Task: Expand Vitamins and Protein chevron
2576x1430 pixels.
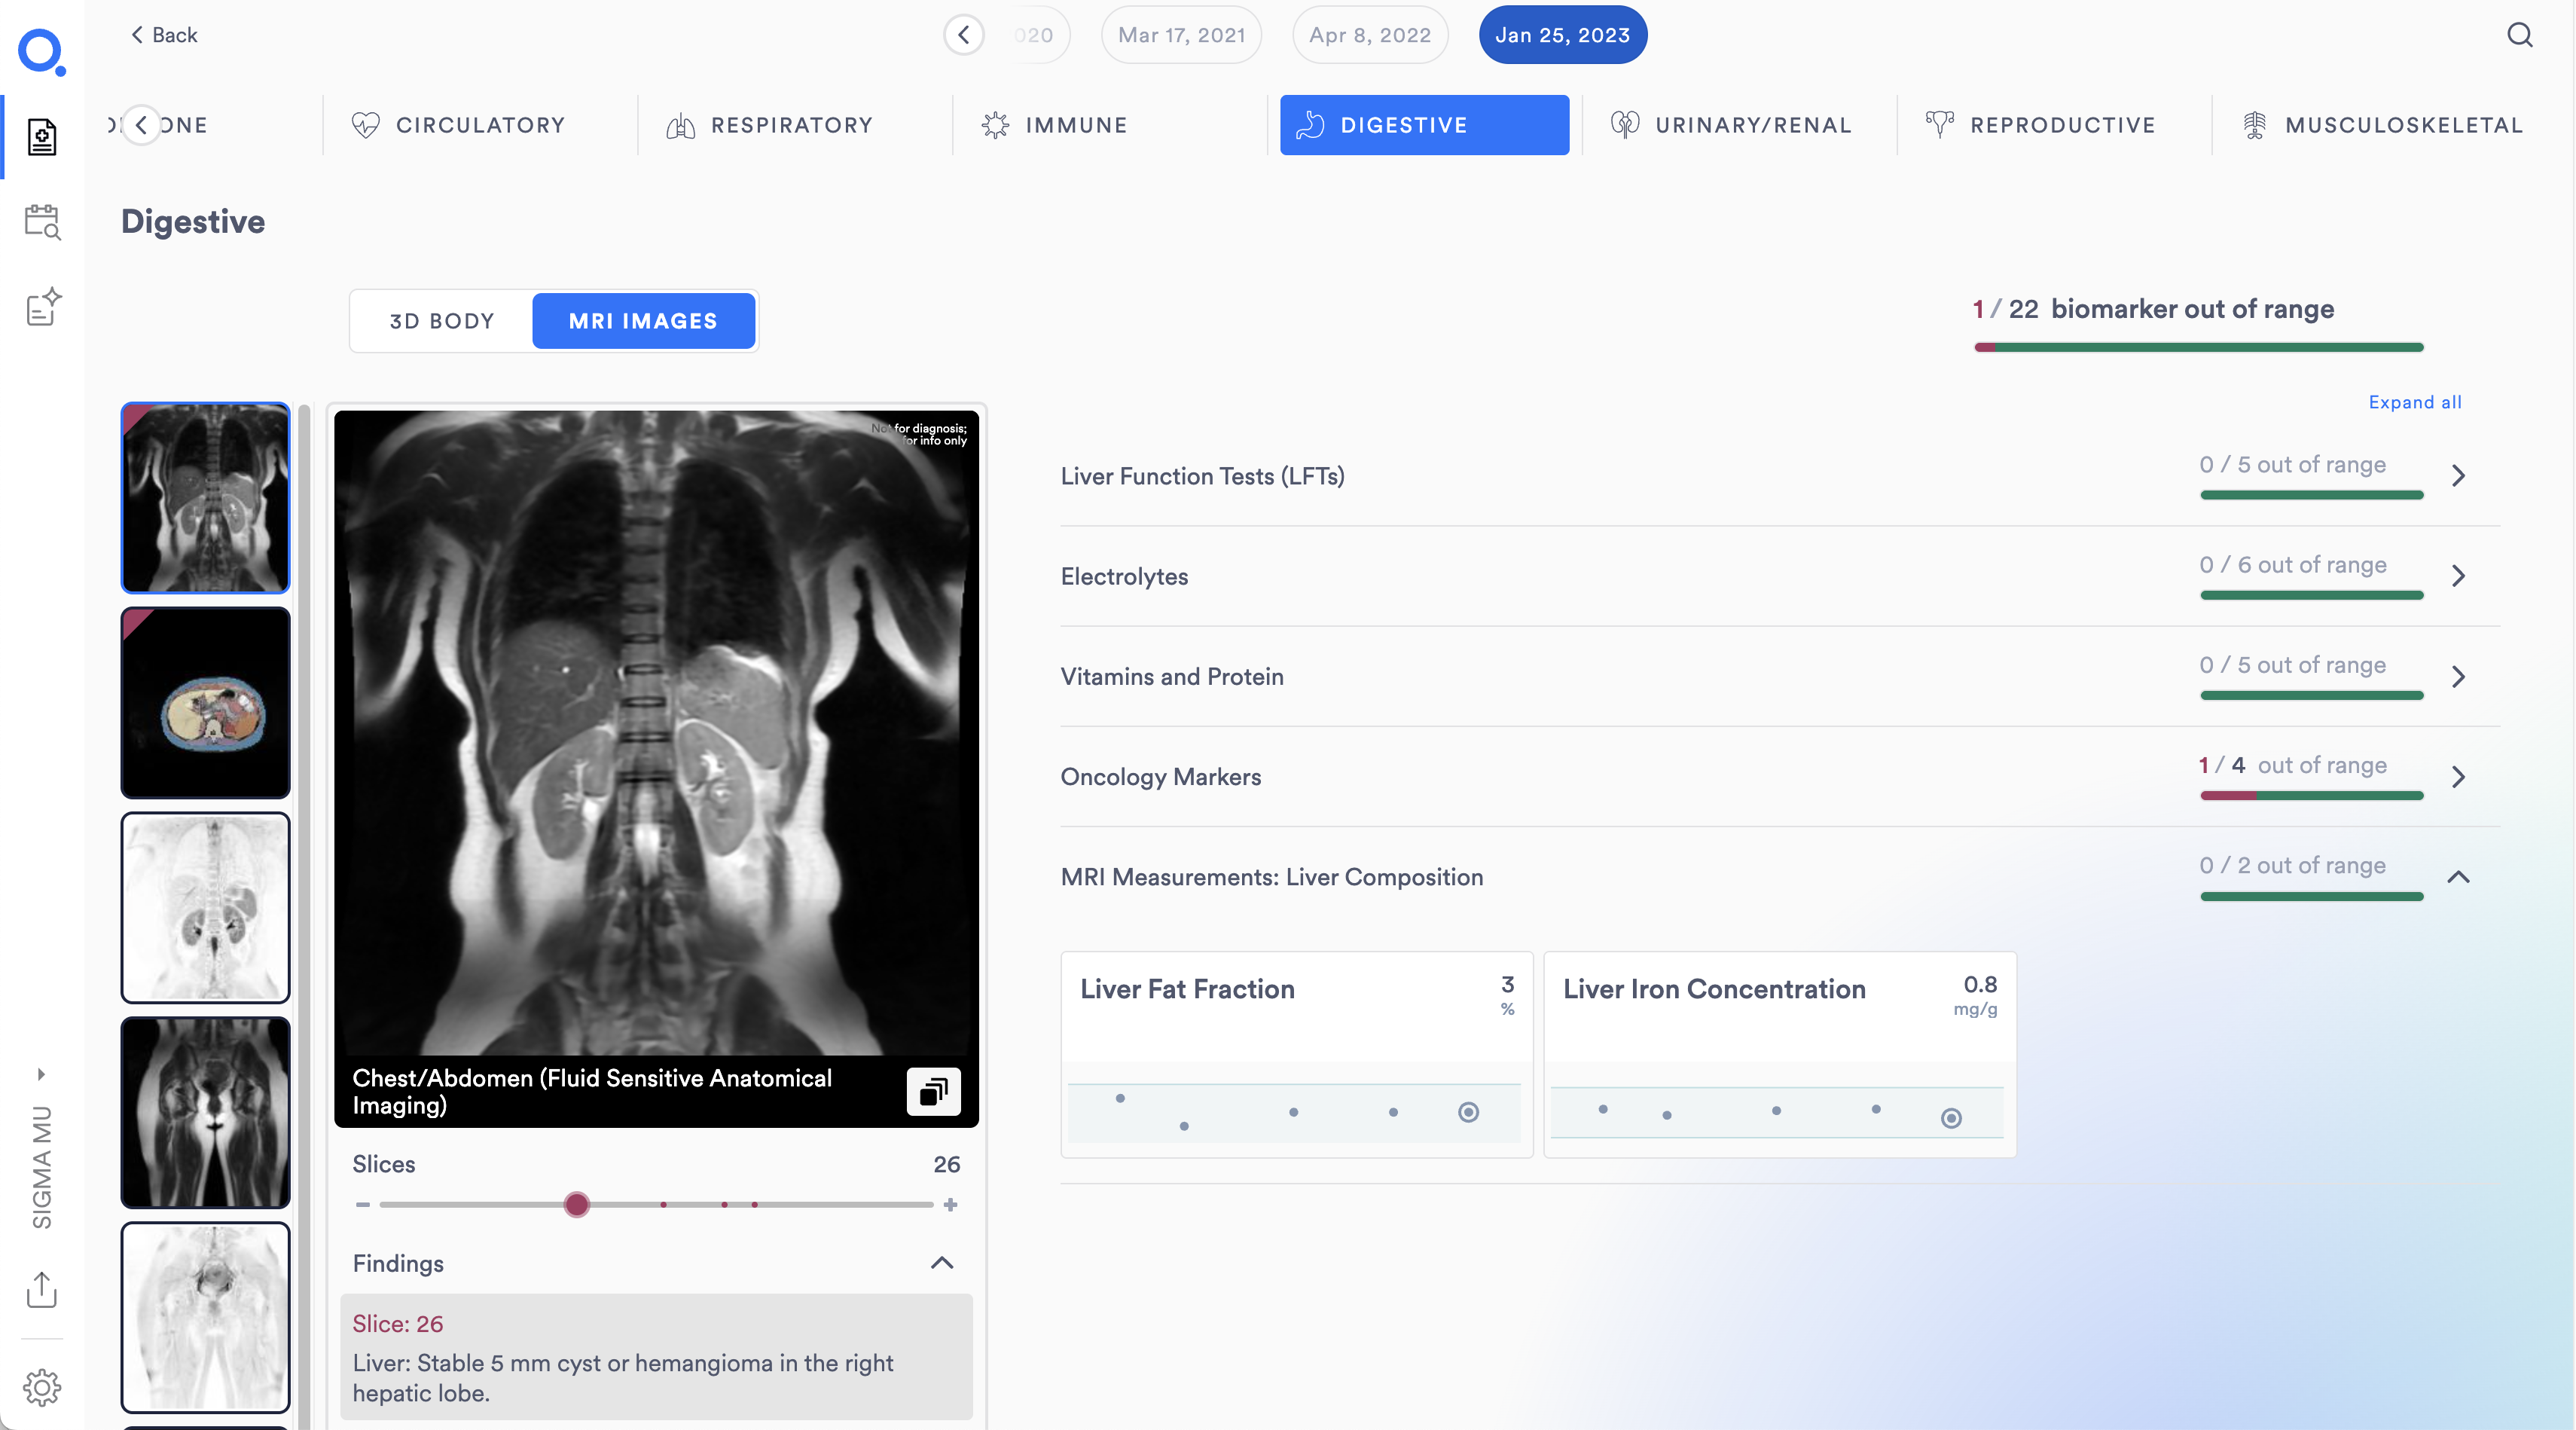Action: click(2459, 677)
